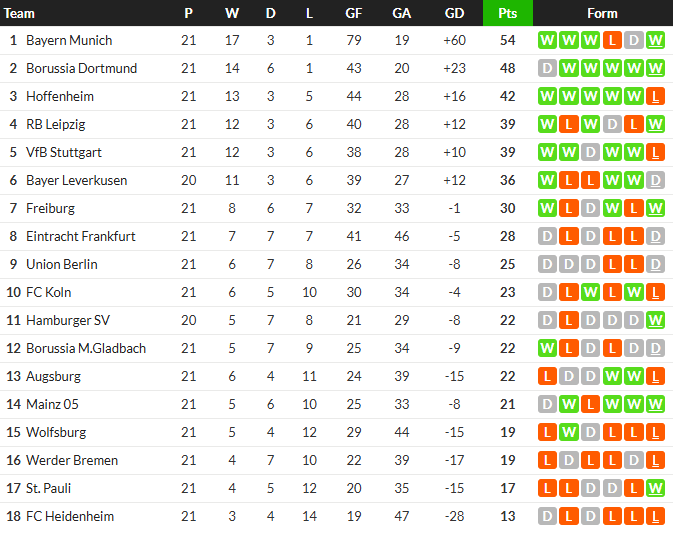679x535 pixels.
Task: Click the GF column header
Action: click(353, 13)
